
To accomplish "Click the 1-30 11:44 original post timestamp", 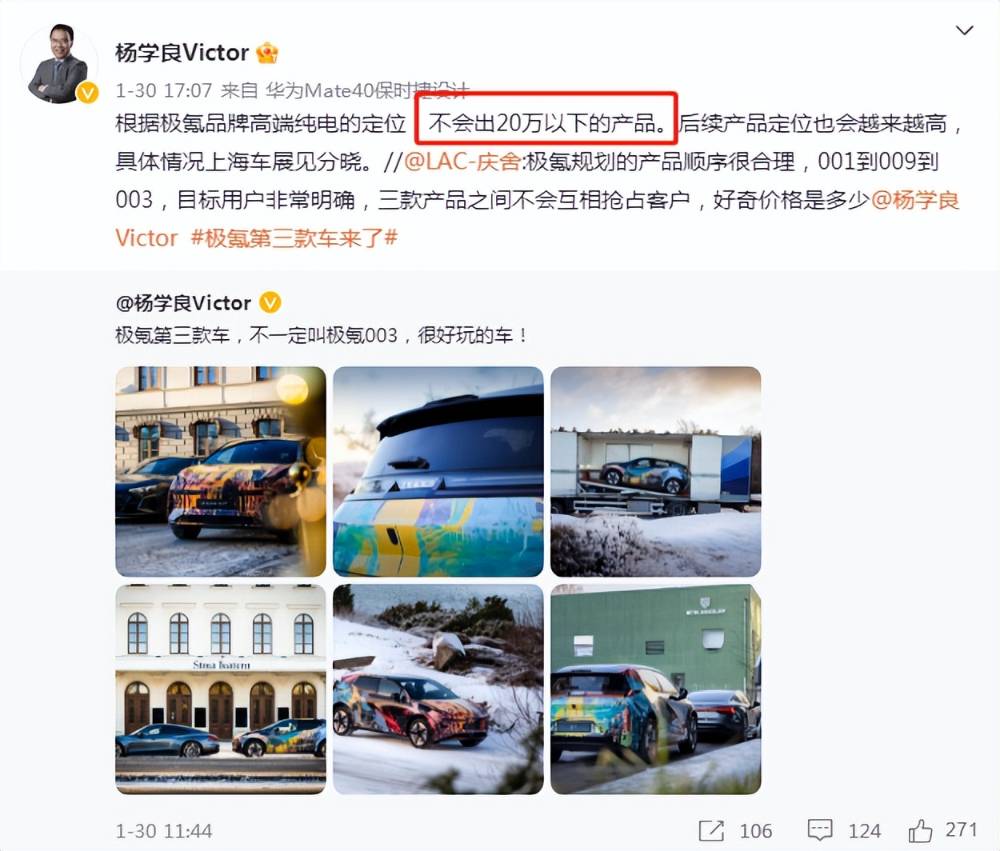I will (x=164, y=831).
